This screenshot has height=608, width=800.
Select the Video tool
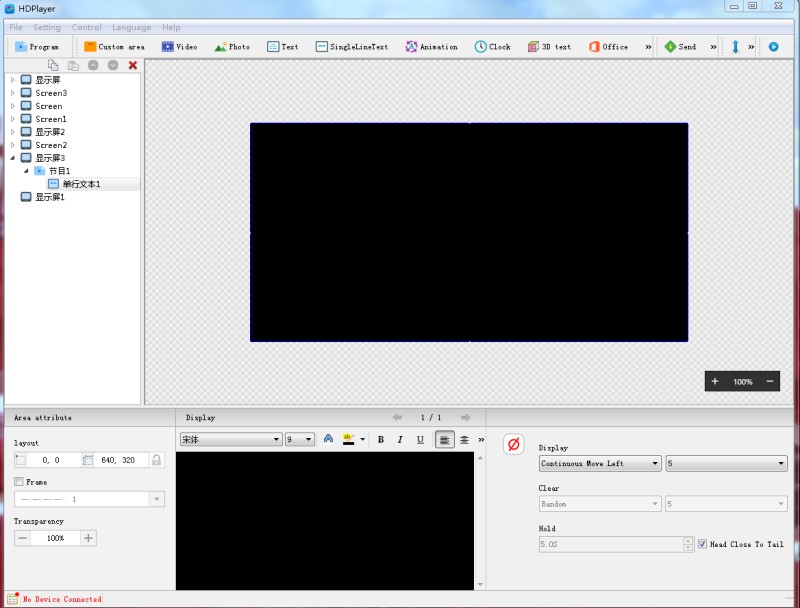179,46
